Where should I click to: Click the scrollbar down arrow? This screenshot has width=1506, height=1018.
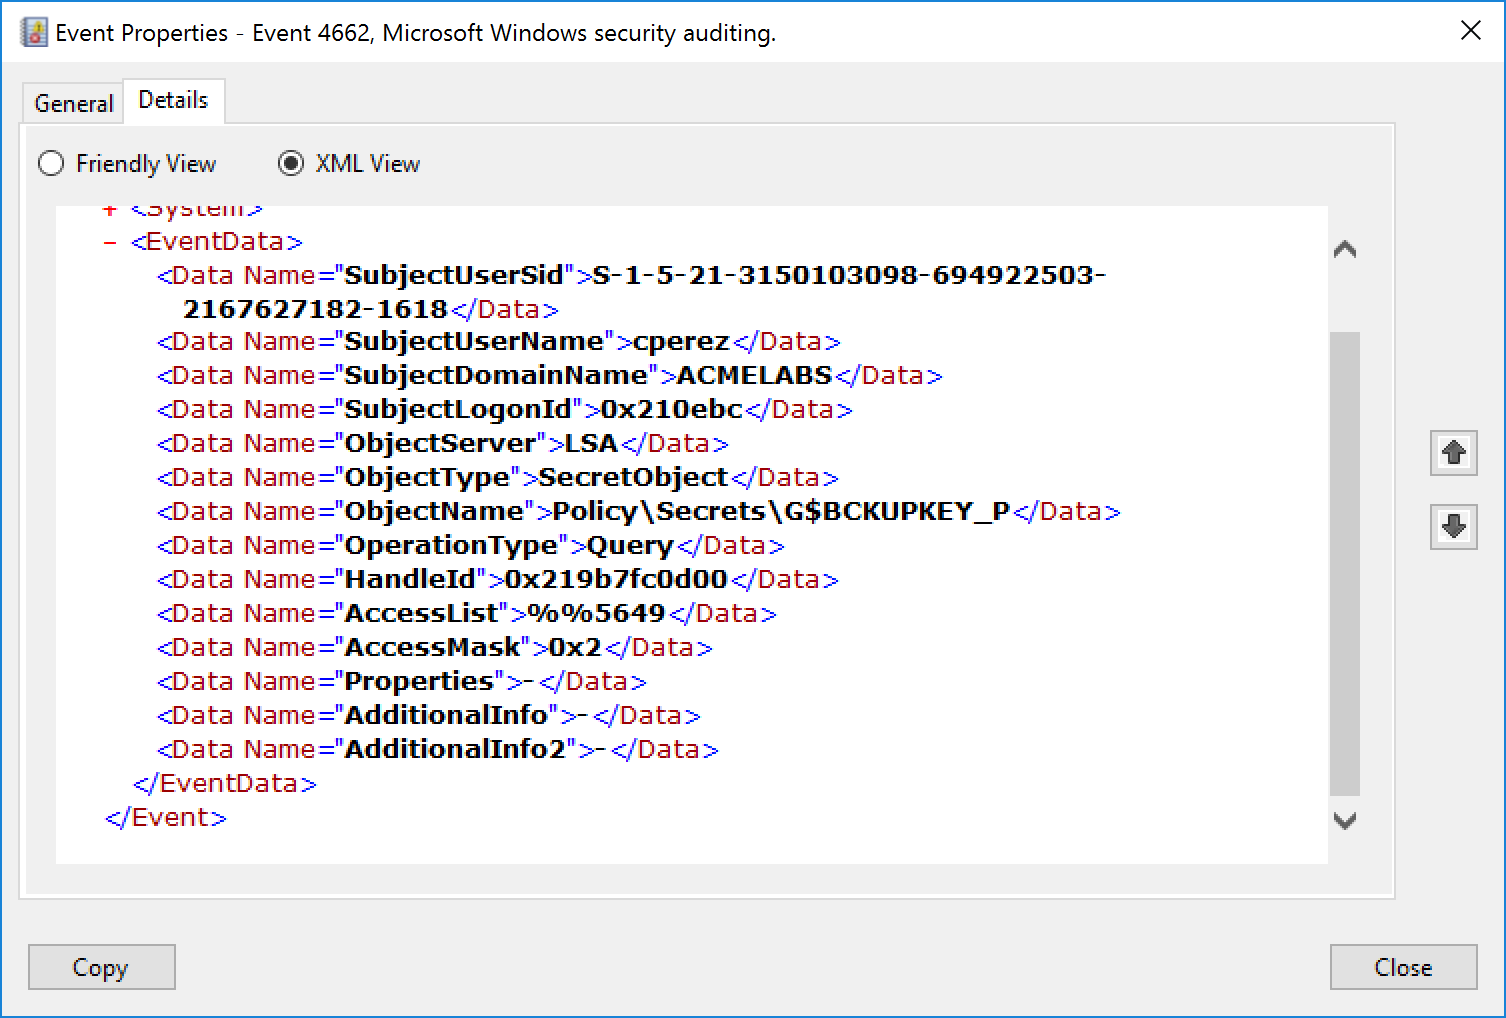[x=1346, y=820]
